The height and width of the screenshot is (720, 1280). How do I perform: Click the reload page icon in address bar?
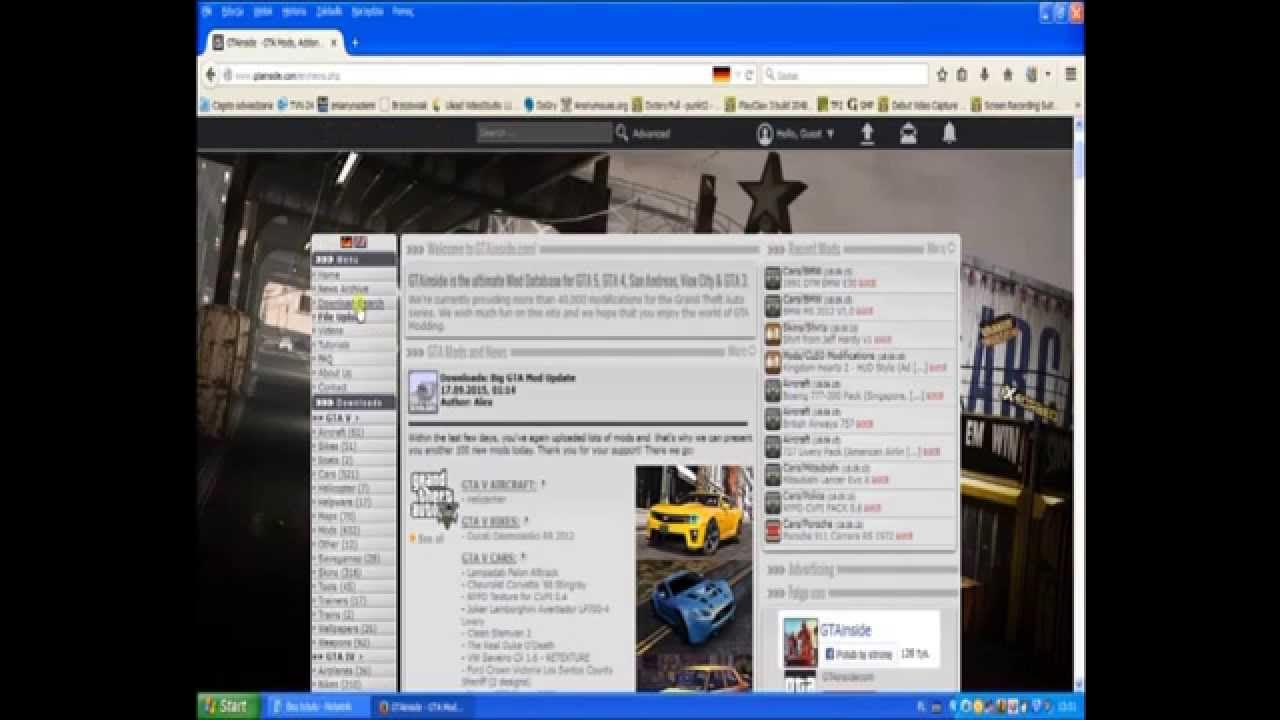click(749, 75)
